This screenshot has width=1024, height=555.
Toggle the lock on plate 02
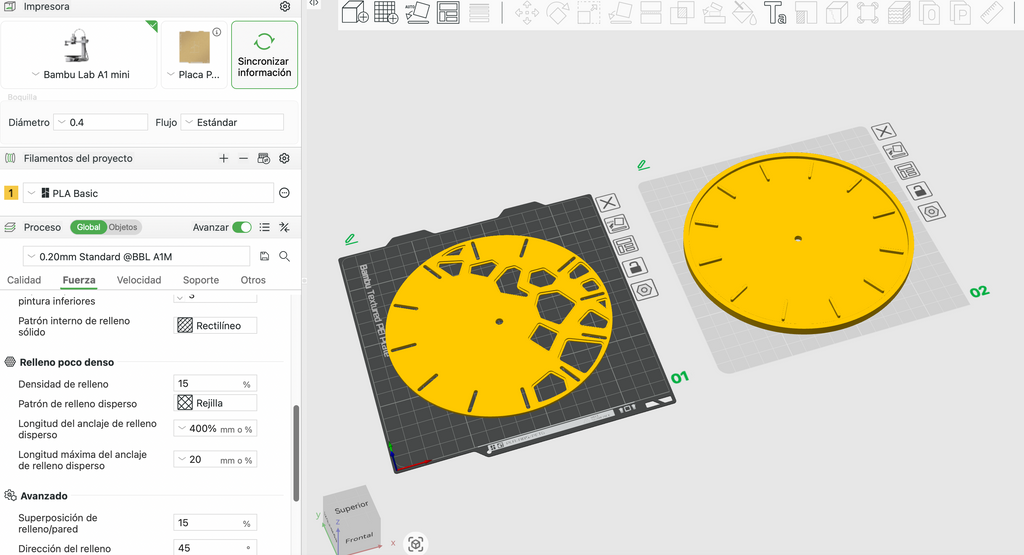(x=920, y=191)
